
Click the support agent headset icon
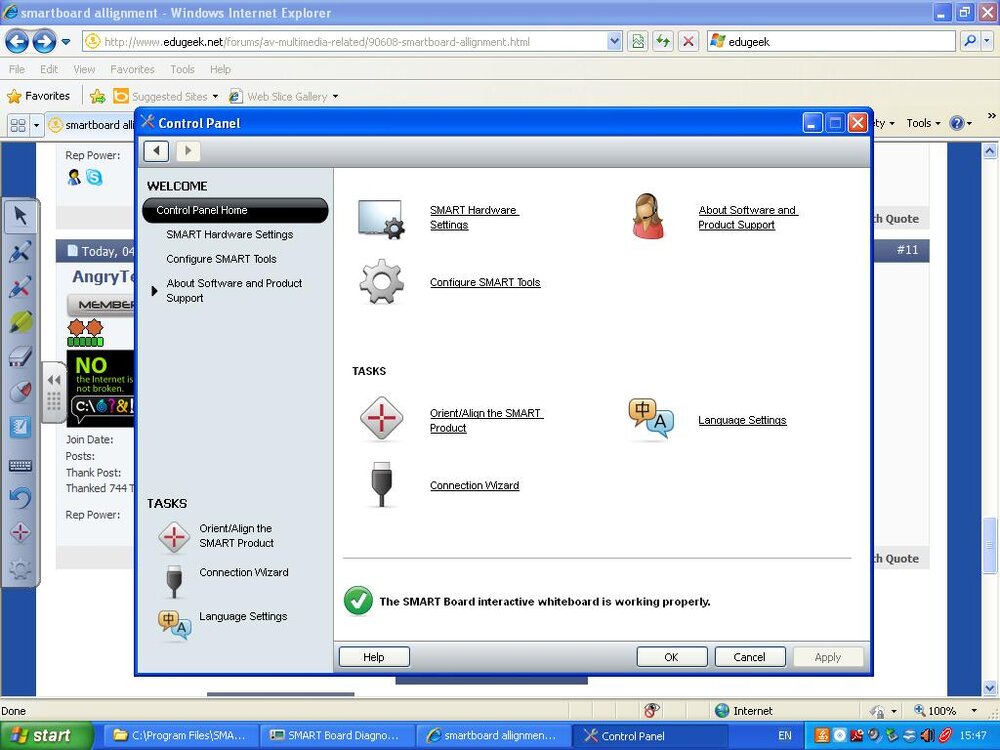tap(648, 216)
